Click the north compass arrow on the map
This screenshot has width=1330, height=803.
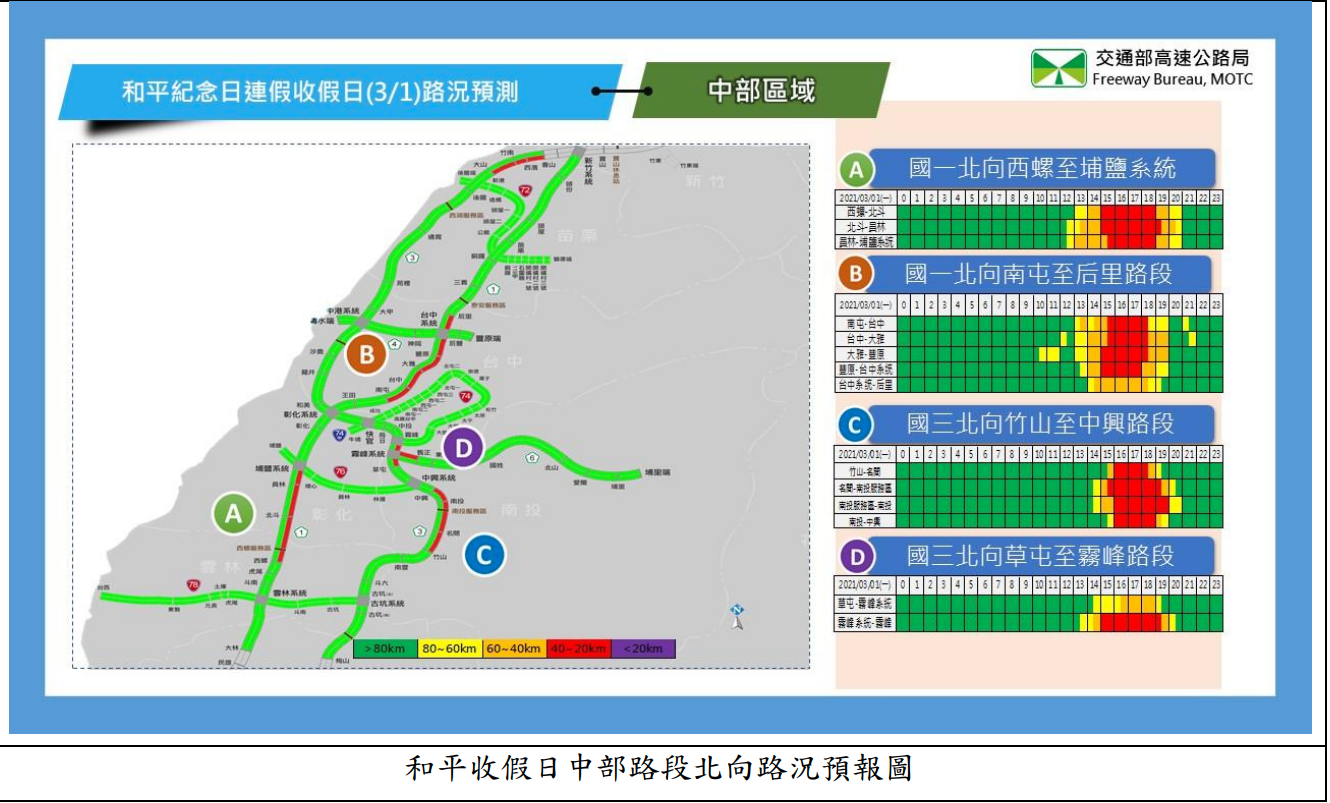pos(737,615)
